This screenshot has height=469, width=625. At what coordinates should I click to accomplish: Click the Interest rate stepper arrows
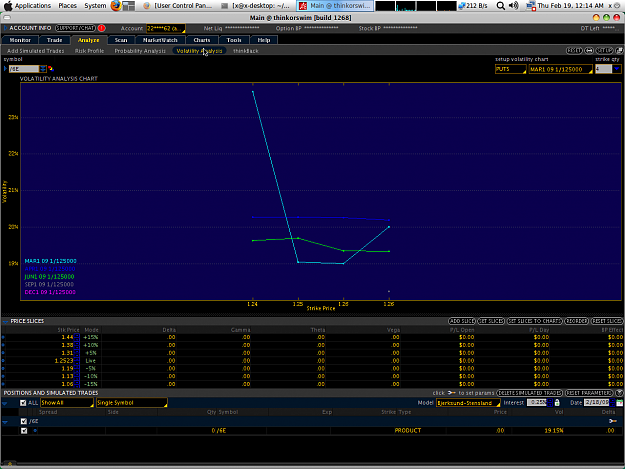pyautogui.click(x=550, y=403)
